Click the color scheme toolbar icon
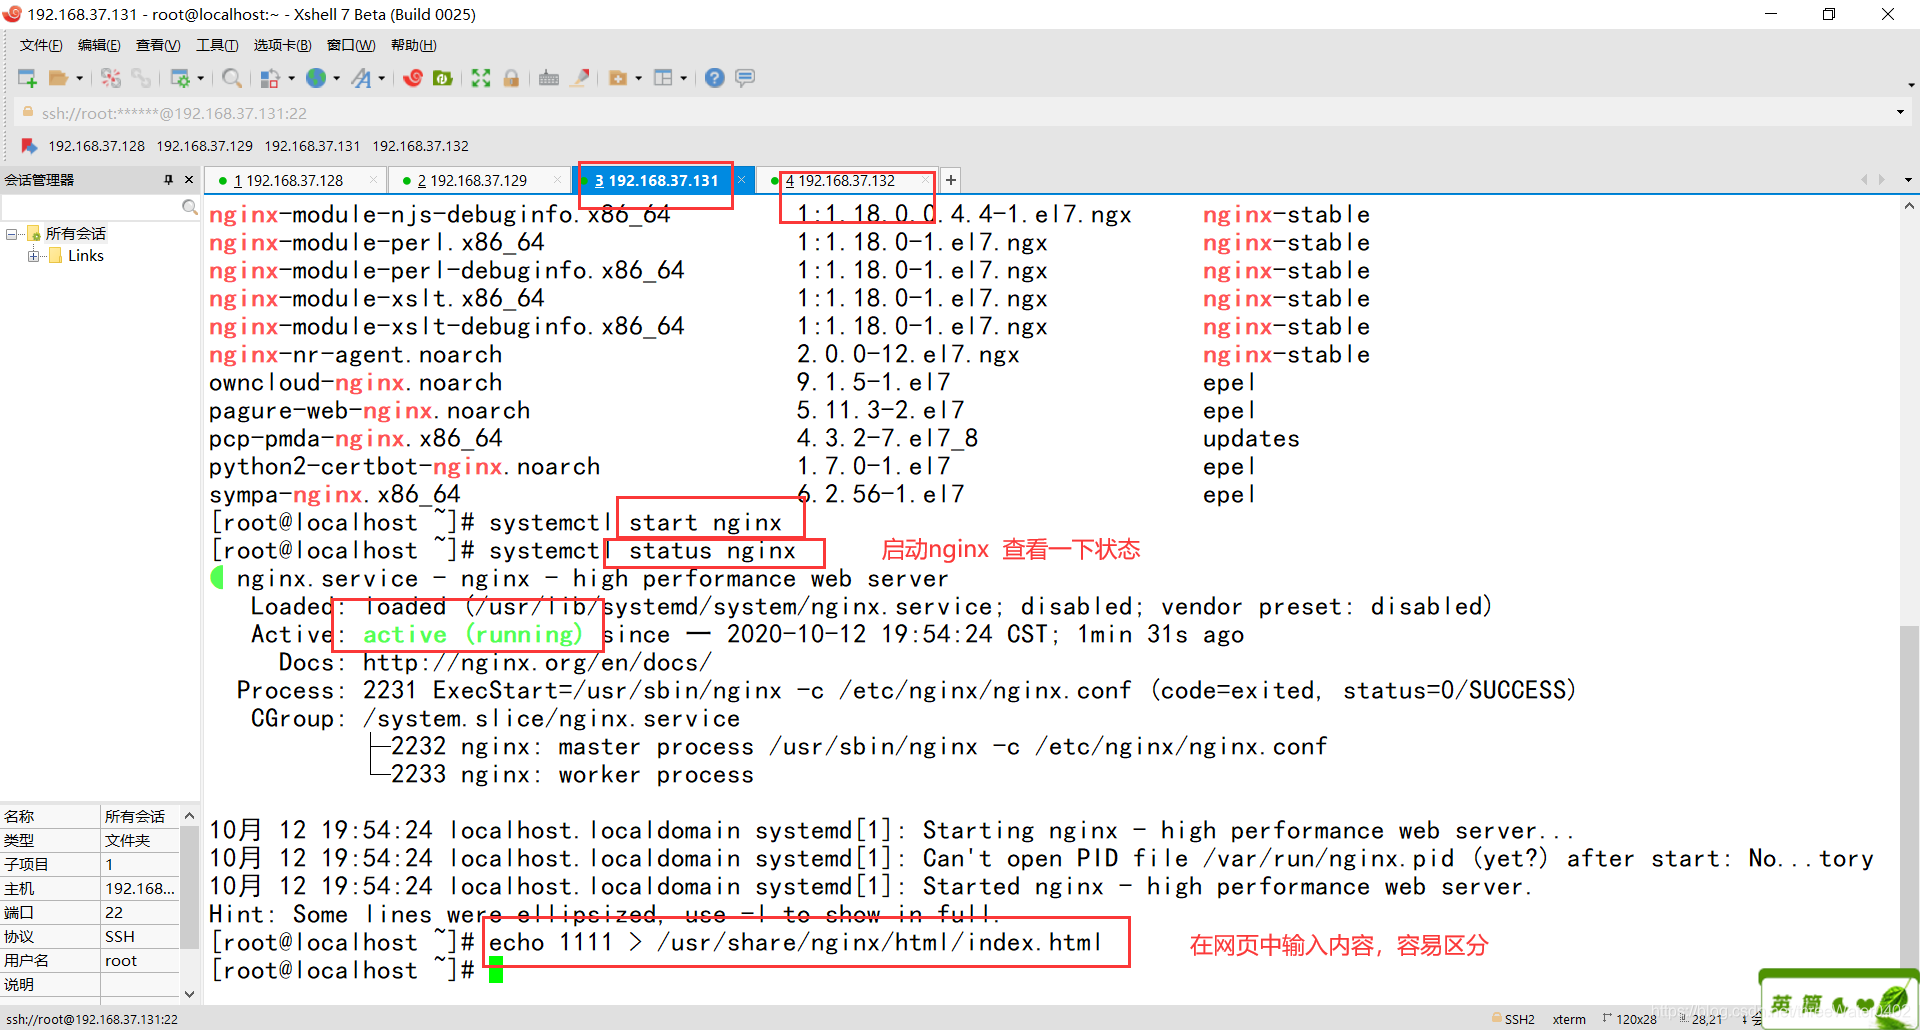Screen dimensions: 1920x1030 tap(270, 78)
